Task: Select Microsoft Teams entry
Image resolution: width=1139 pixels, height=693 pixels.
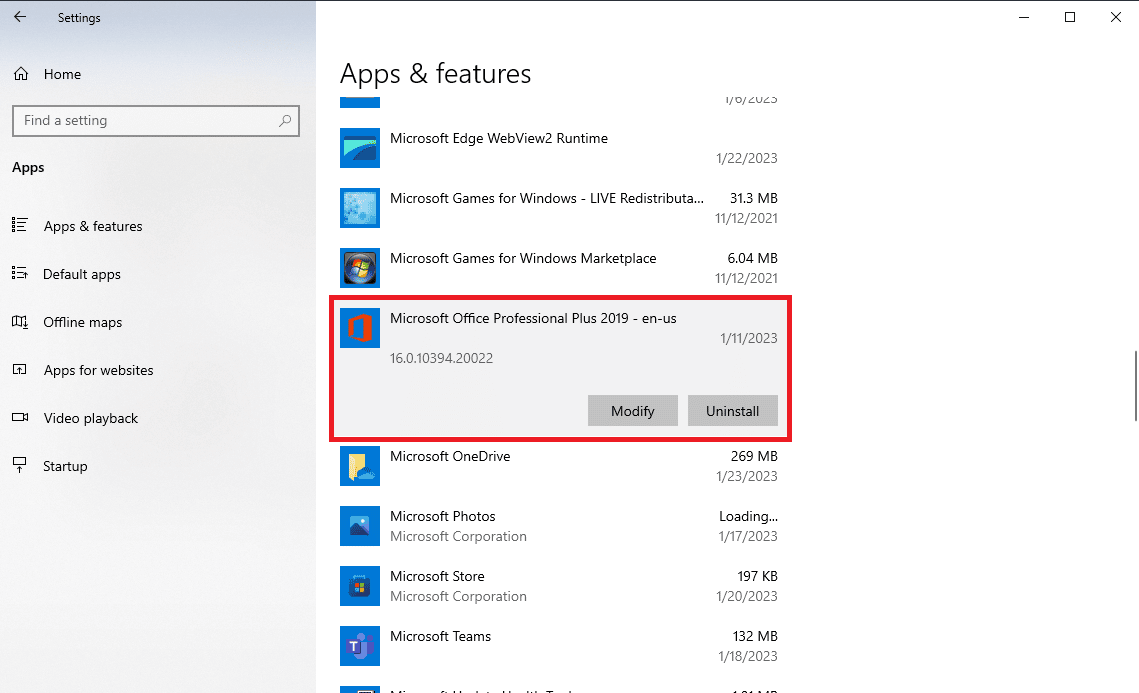Action: (x=559, y=646)
